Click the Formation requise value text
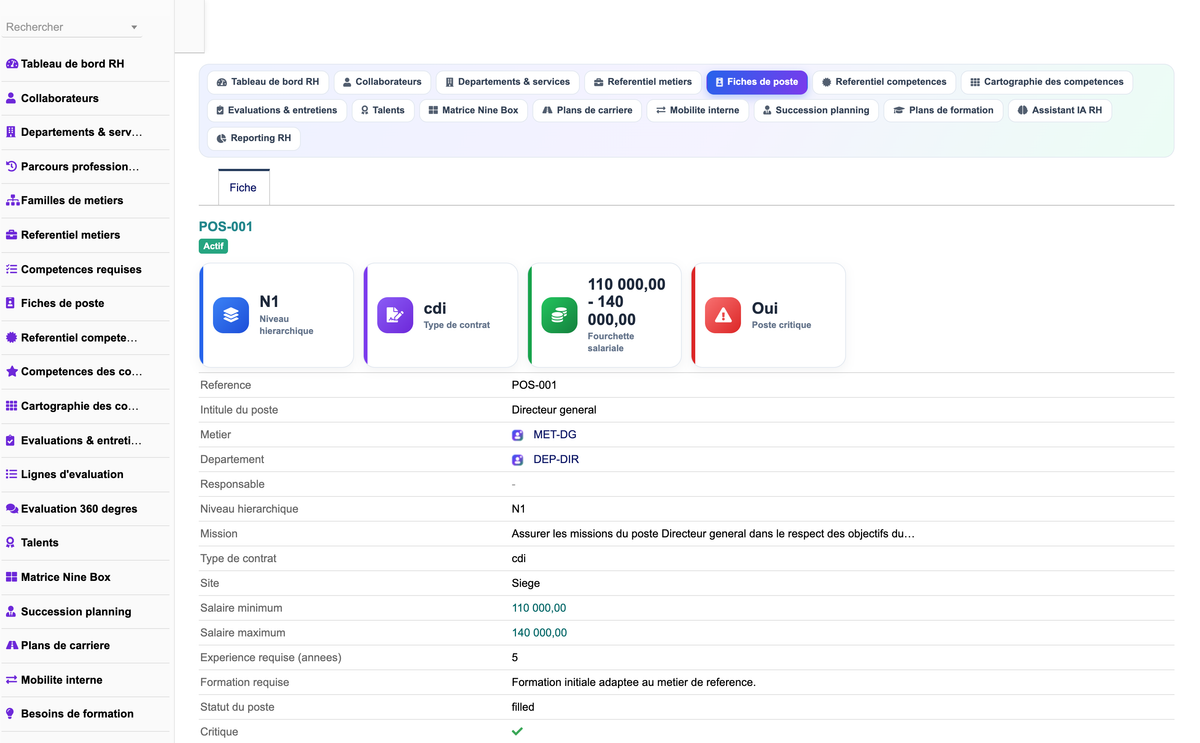Viewport: 1200px width, 743px height. [x=634, y=683]
